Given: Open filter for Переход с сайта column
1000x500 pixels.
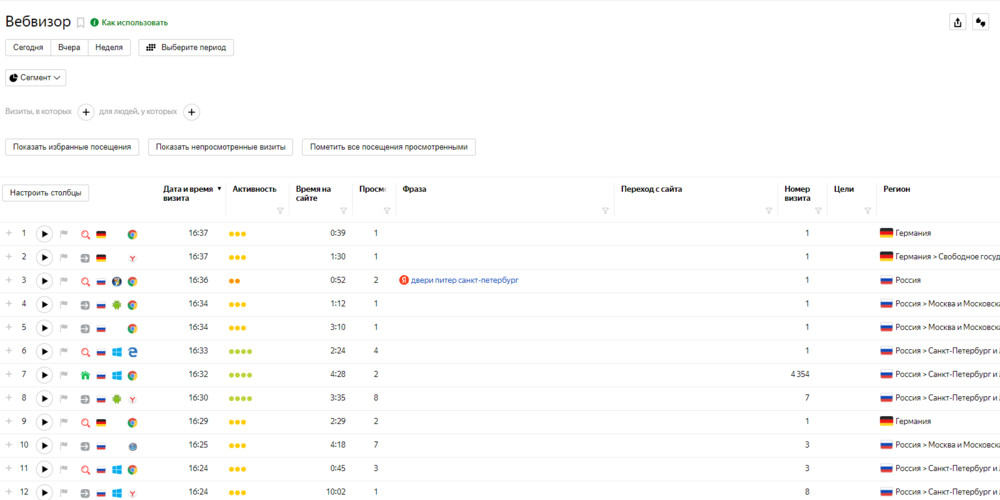Looking at the screenshot, I should 768,210.
